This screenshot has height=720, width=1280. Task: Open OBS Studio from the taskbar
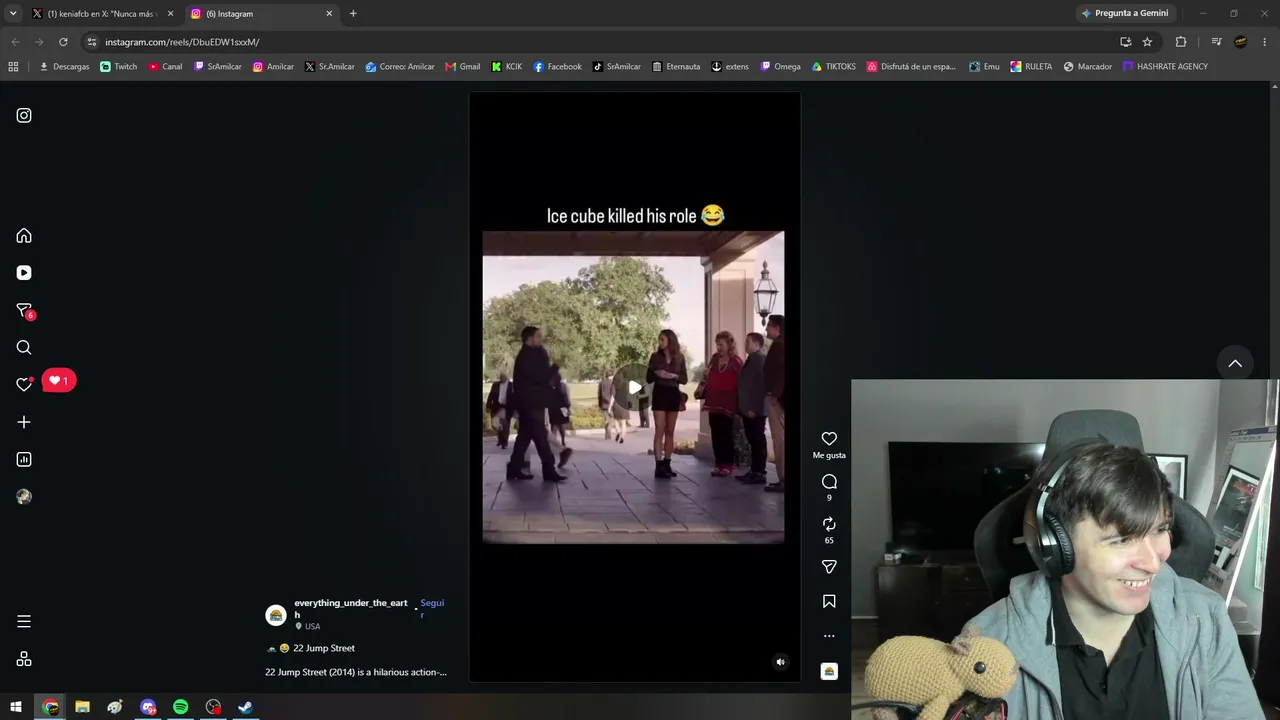(x=213, y=707)
